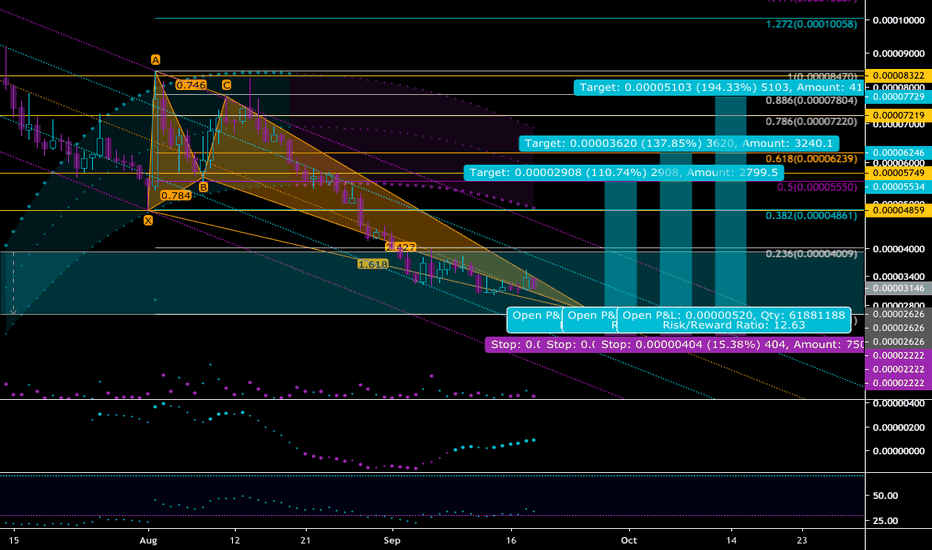The height and width of the screenshot is (550, 932).
Task: Click the Stop 0.00000404 (15.38%) label
Action: coord(732,345)
